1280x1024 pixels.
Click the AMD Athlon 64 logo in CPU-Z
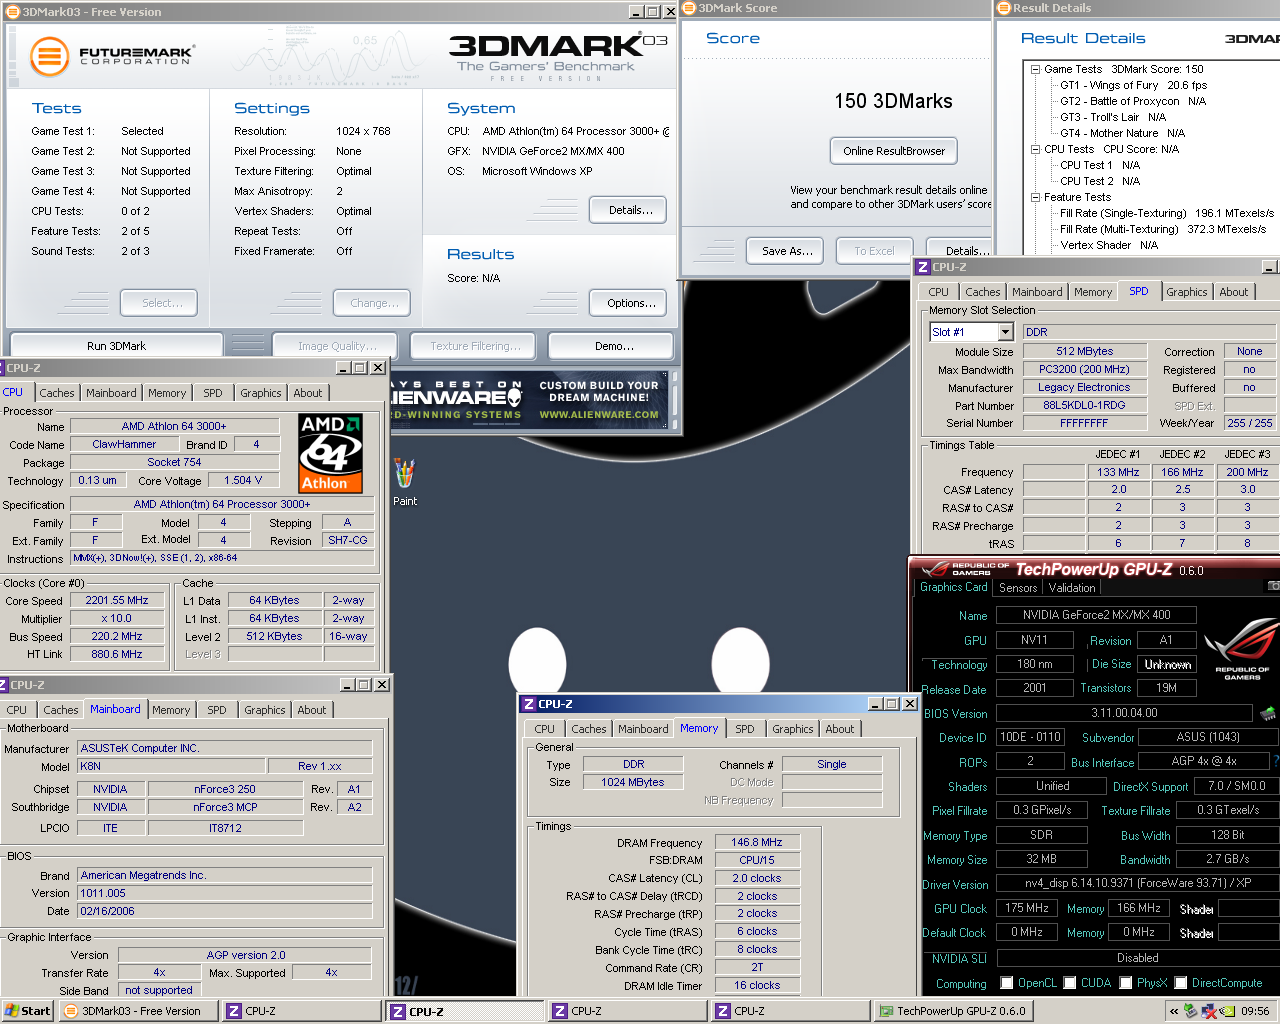(x=330, y=454)
